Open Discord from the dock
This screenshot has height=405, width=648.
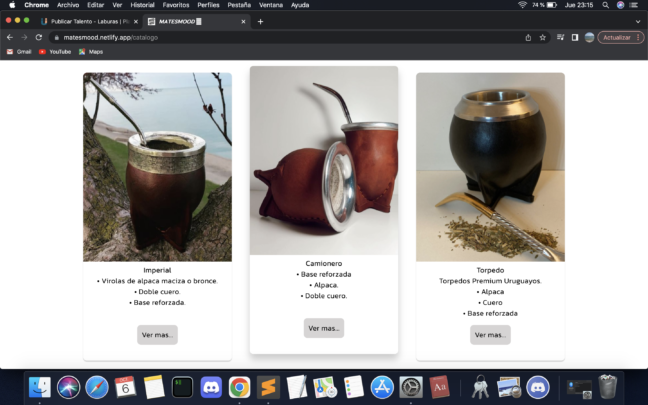point(211,387)
